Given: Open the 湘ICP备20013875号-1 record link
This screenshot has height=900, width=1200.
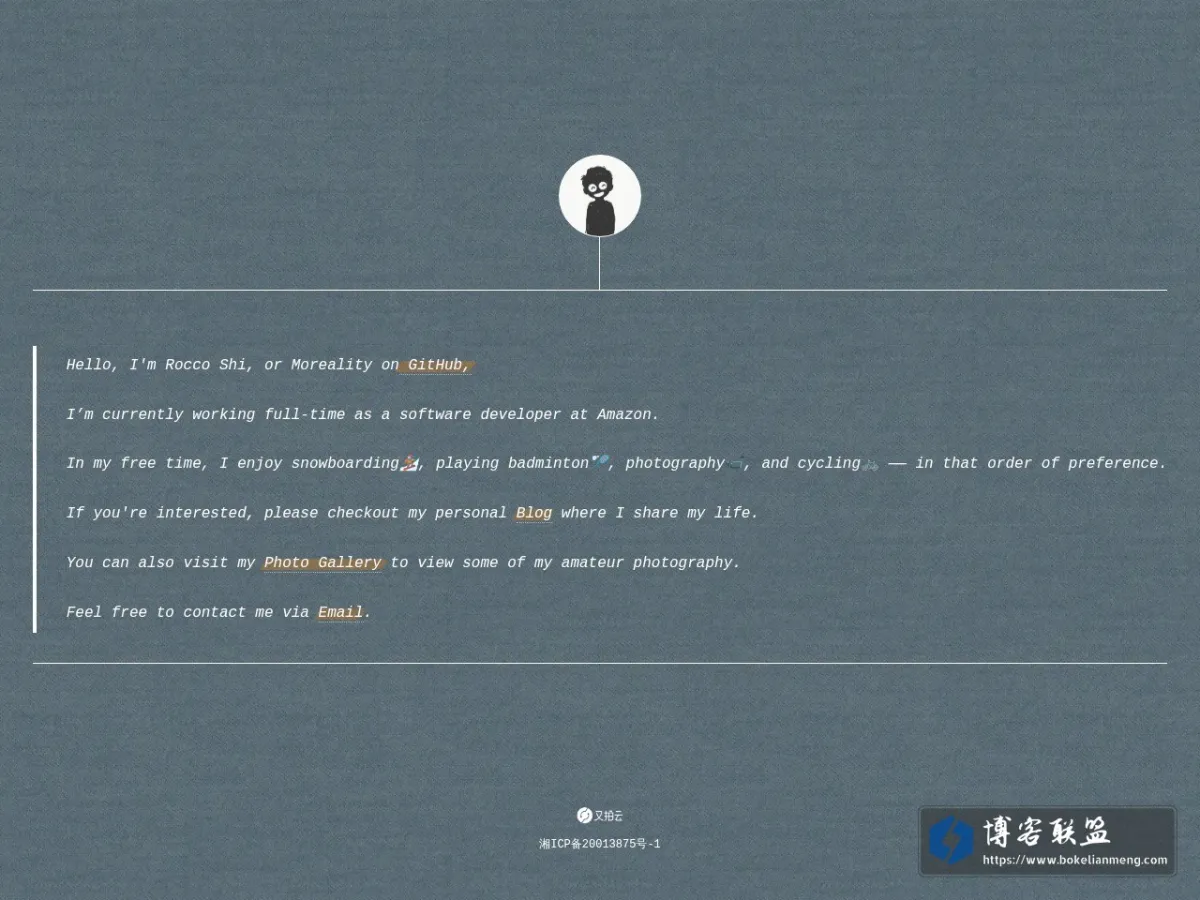Looking at the screenshot, I should tap(600, 844).
